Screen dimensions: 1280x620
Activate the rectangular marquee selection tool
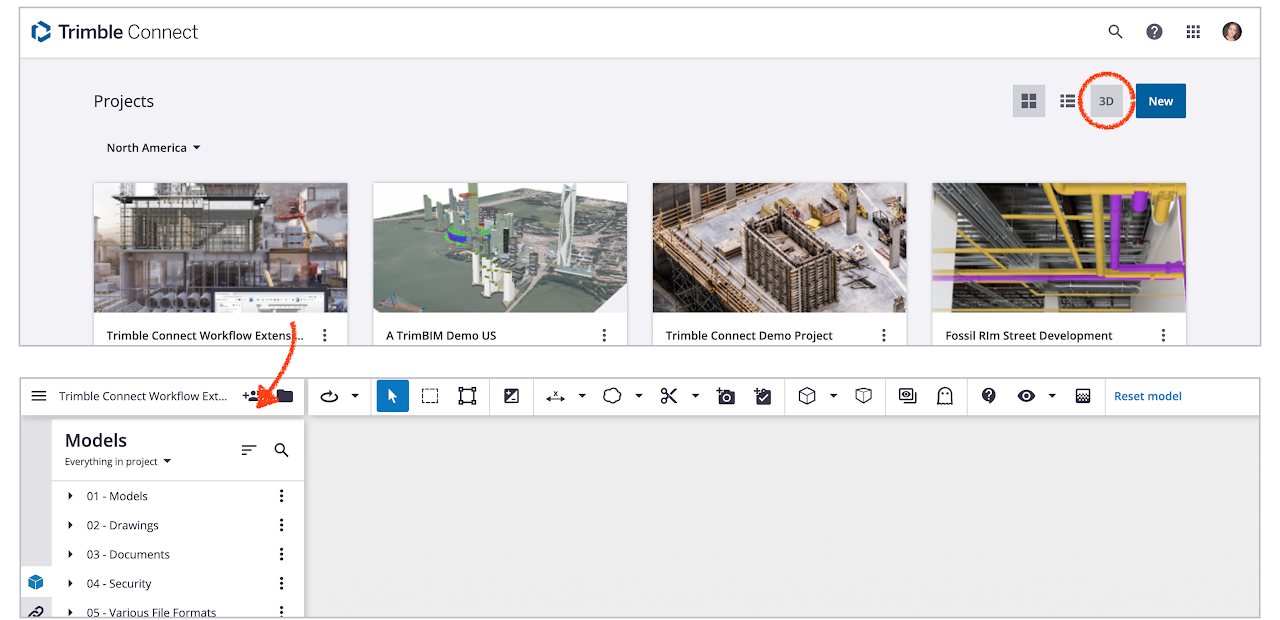pos(429,396)
